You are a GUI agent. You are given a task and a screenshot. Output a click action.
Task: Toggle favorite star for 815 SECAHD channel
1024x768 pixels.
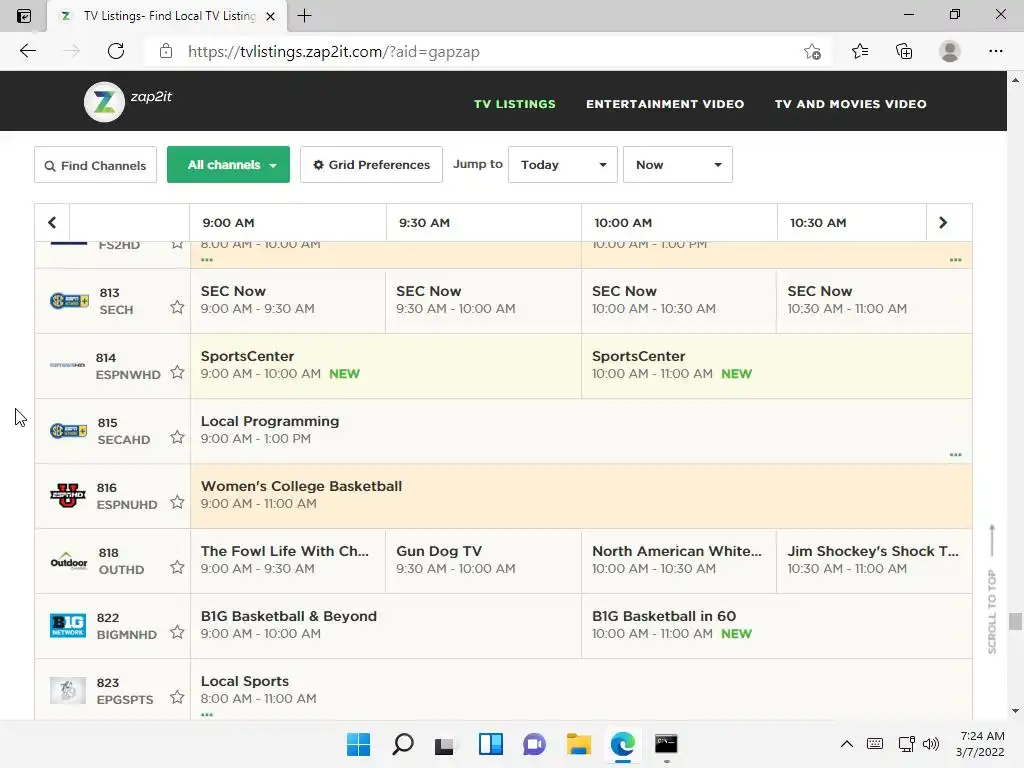[177, 437]
